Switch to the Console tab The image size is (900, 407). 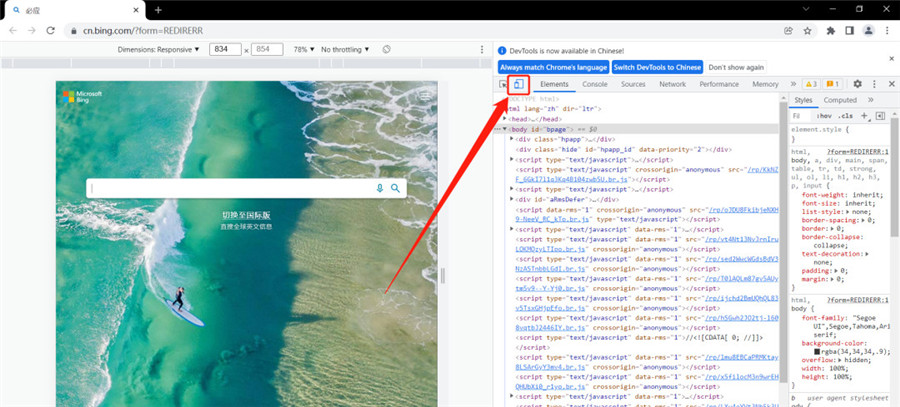point(595,84)
